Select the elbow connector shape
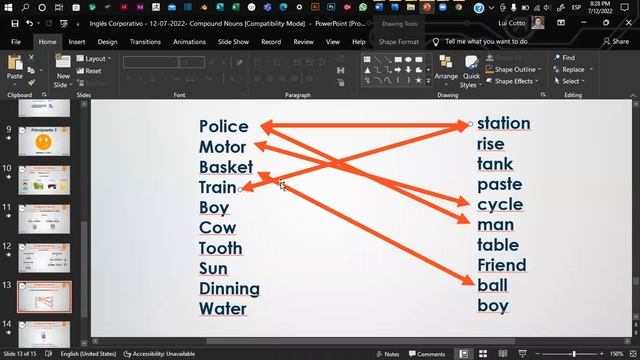The image size is (640, 360). [x=378, y=70]
